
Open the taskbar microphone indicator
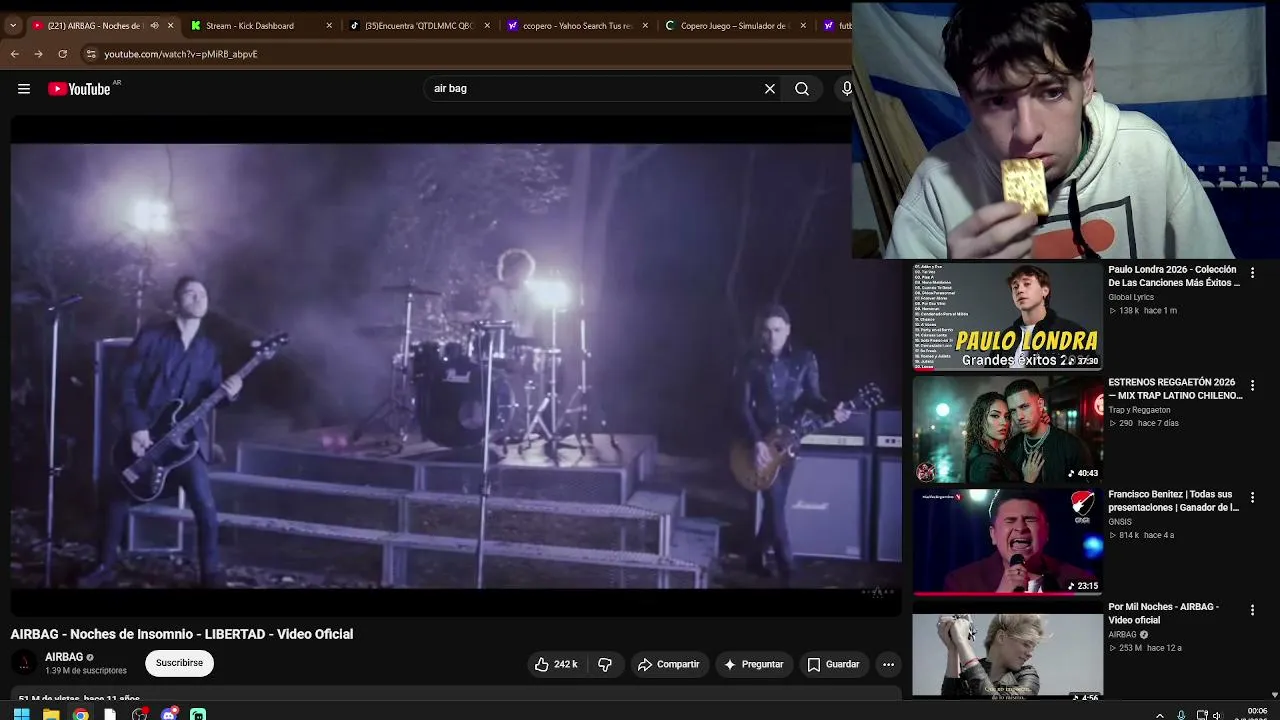pos(1181,715)
